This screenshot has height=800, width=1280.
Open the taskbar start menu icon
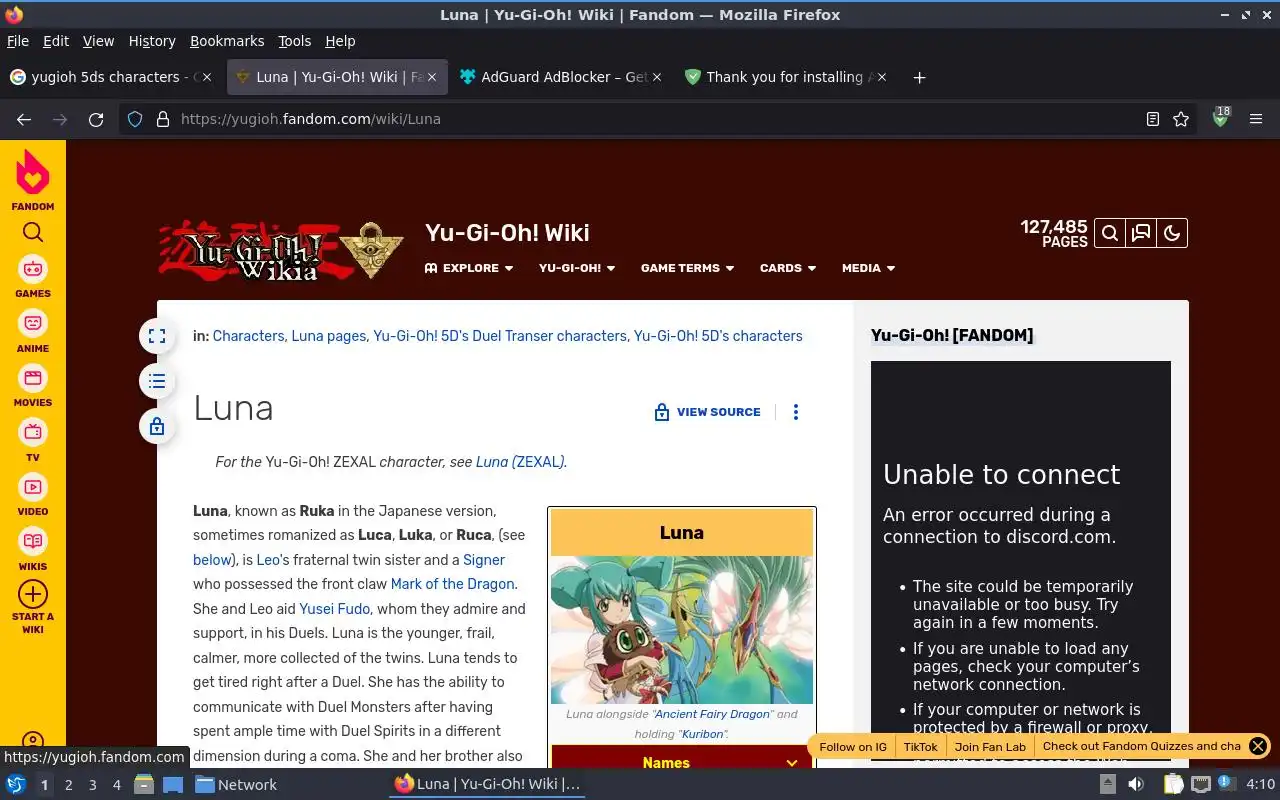tap(15, 784)
